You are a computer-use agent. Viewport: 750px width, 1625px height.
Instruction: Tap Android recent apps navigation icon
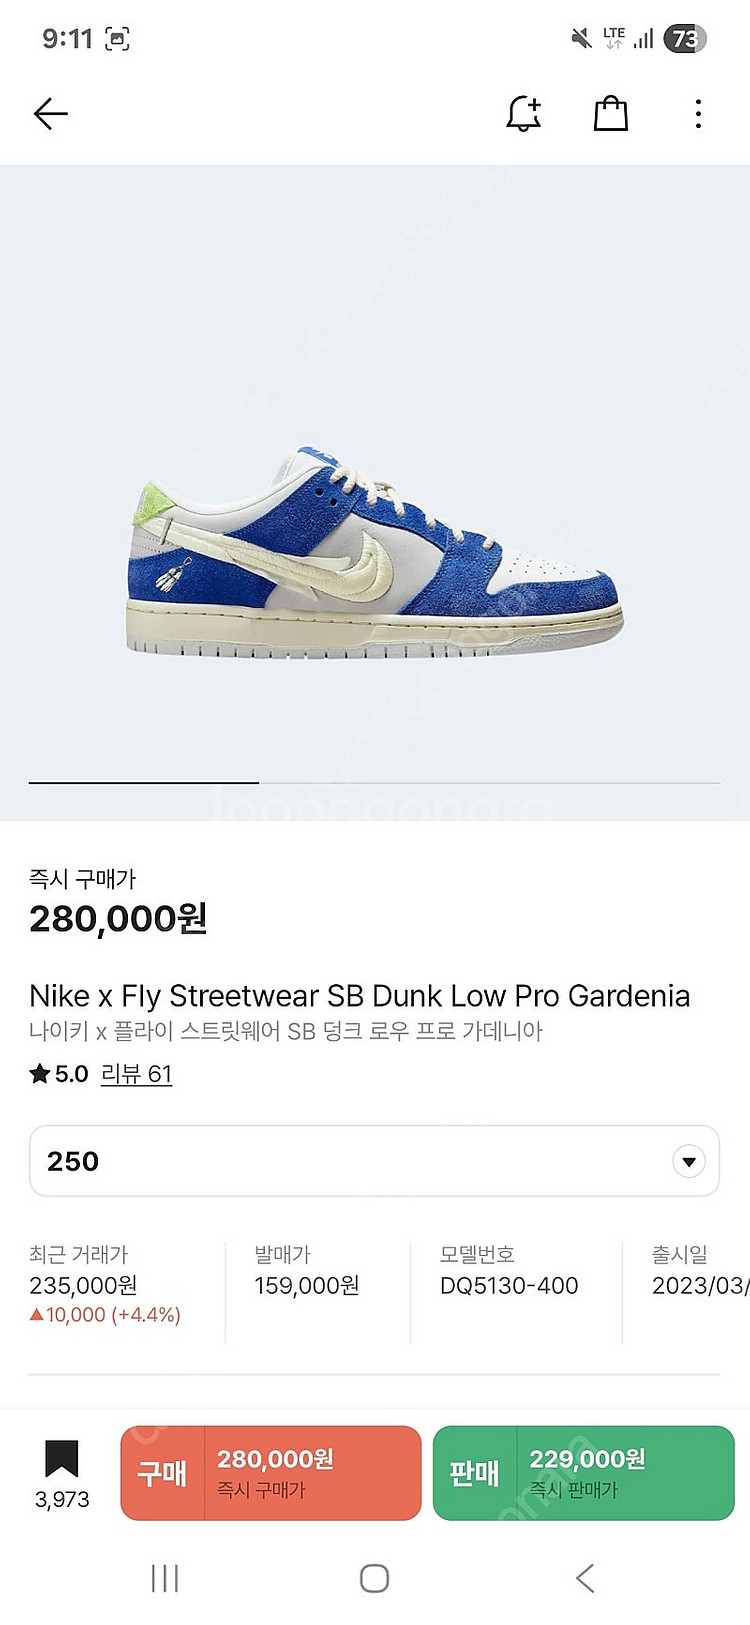coord(165,1578)
